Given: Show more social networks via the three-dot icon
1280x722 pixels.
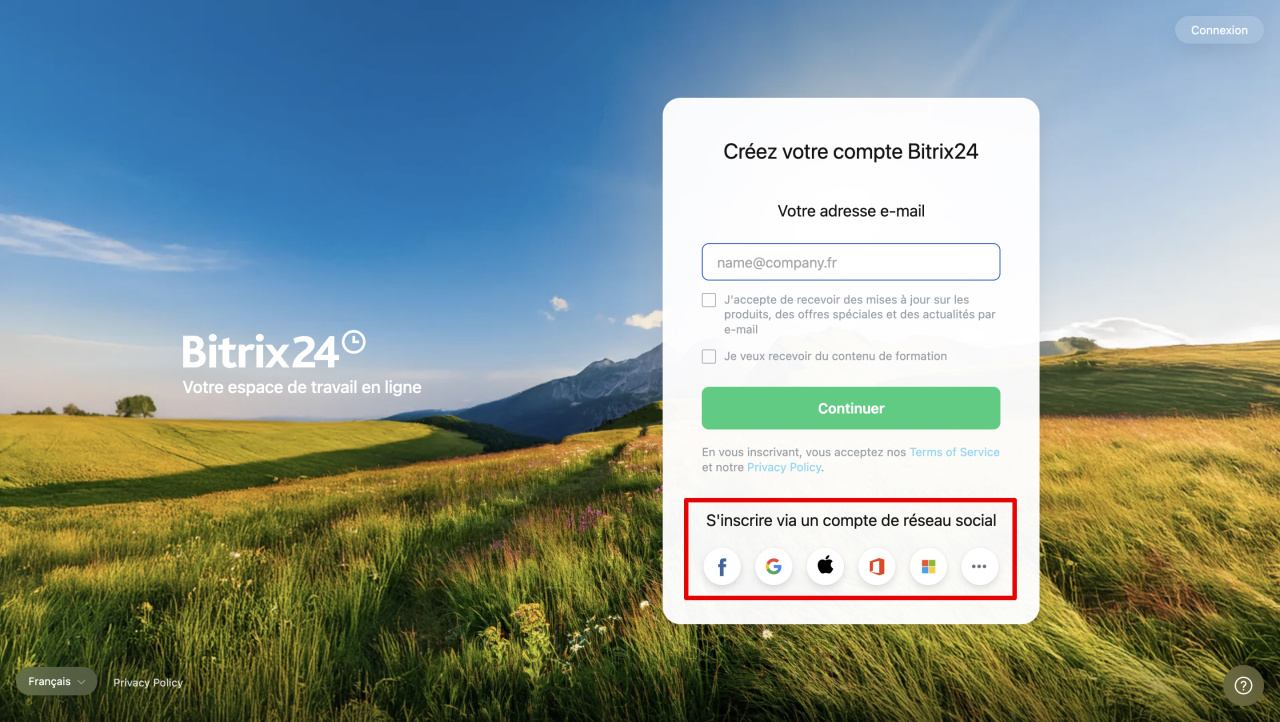Looking at the screenshot, I should tap(980, 567).
